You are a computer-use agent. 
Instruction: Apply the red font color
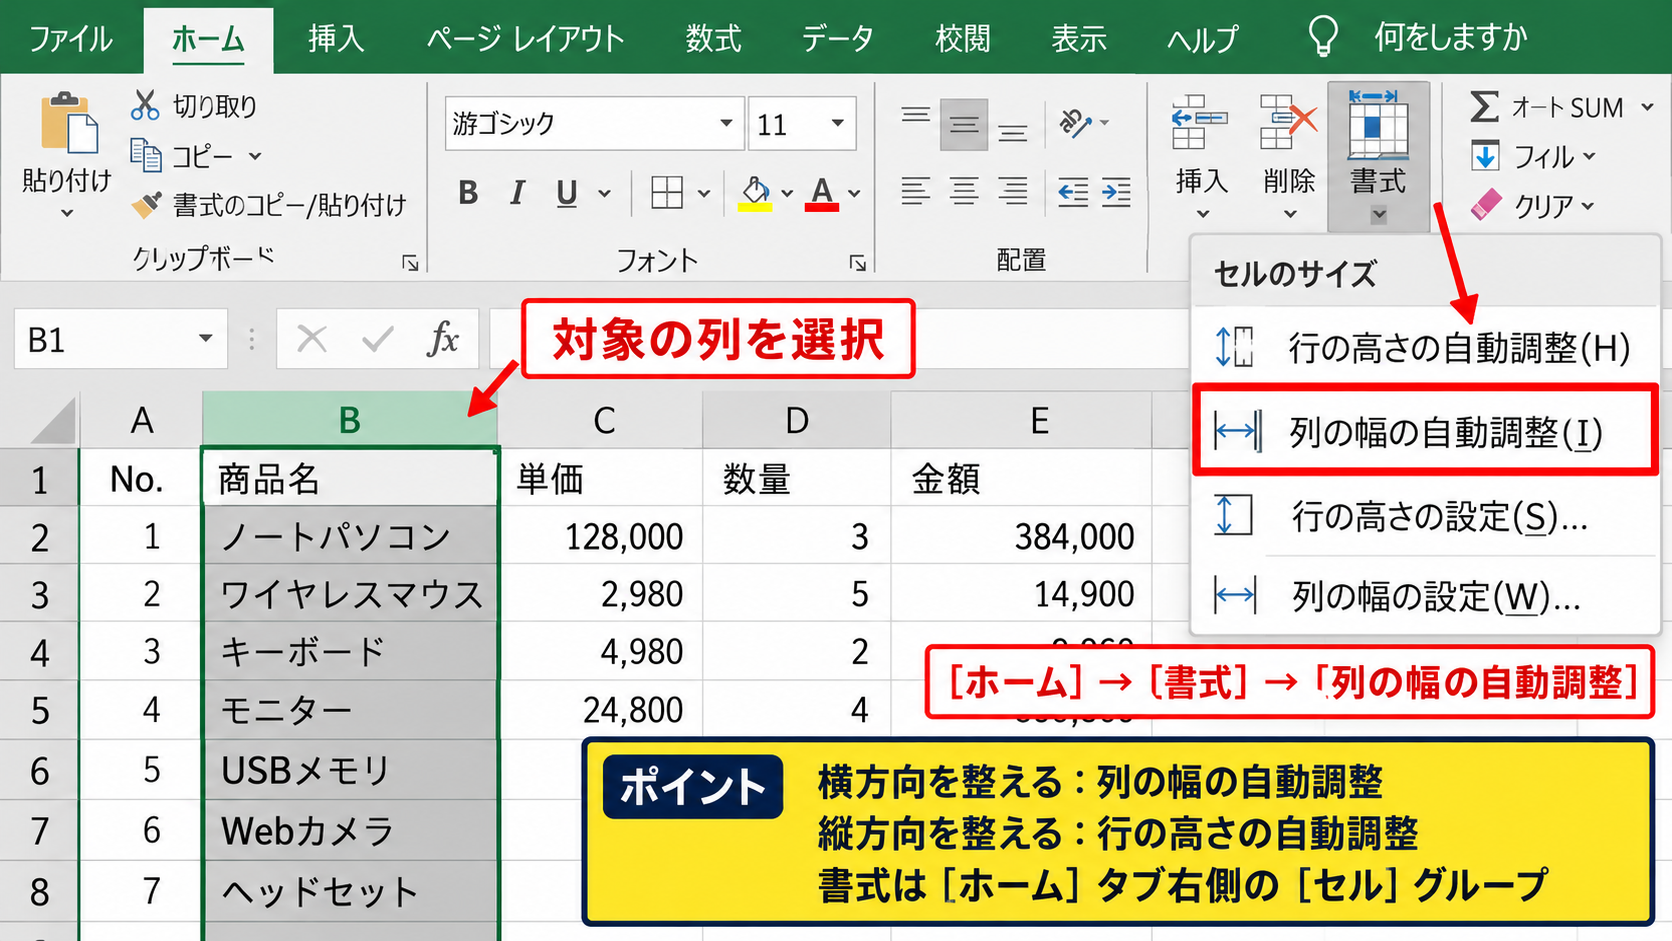click(822, 192)
